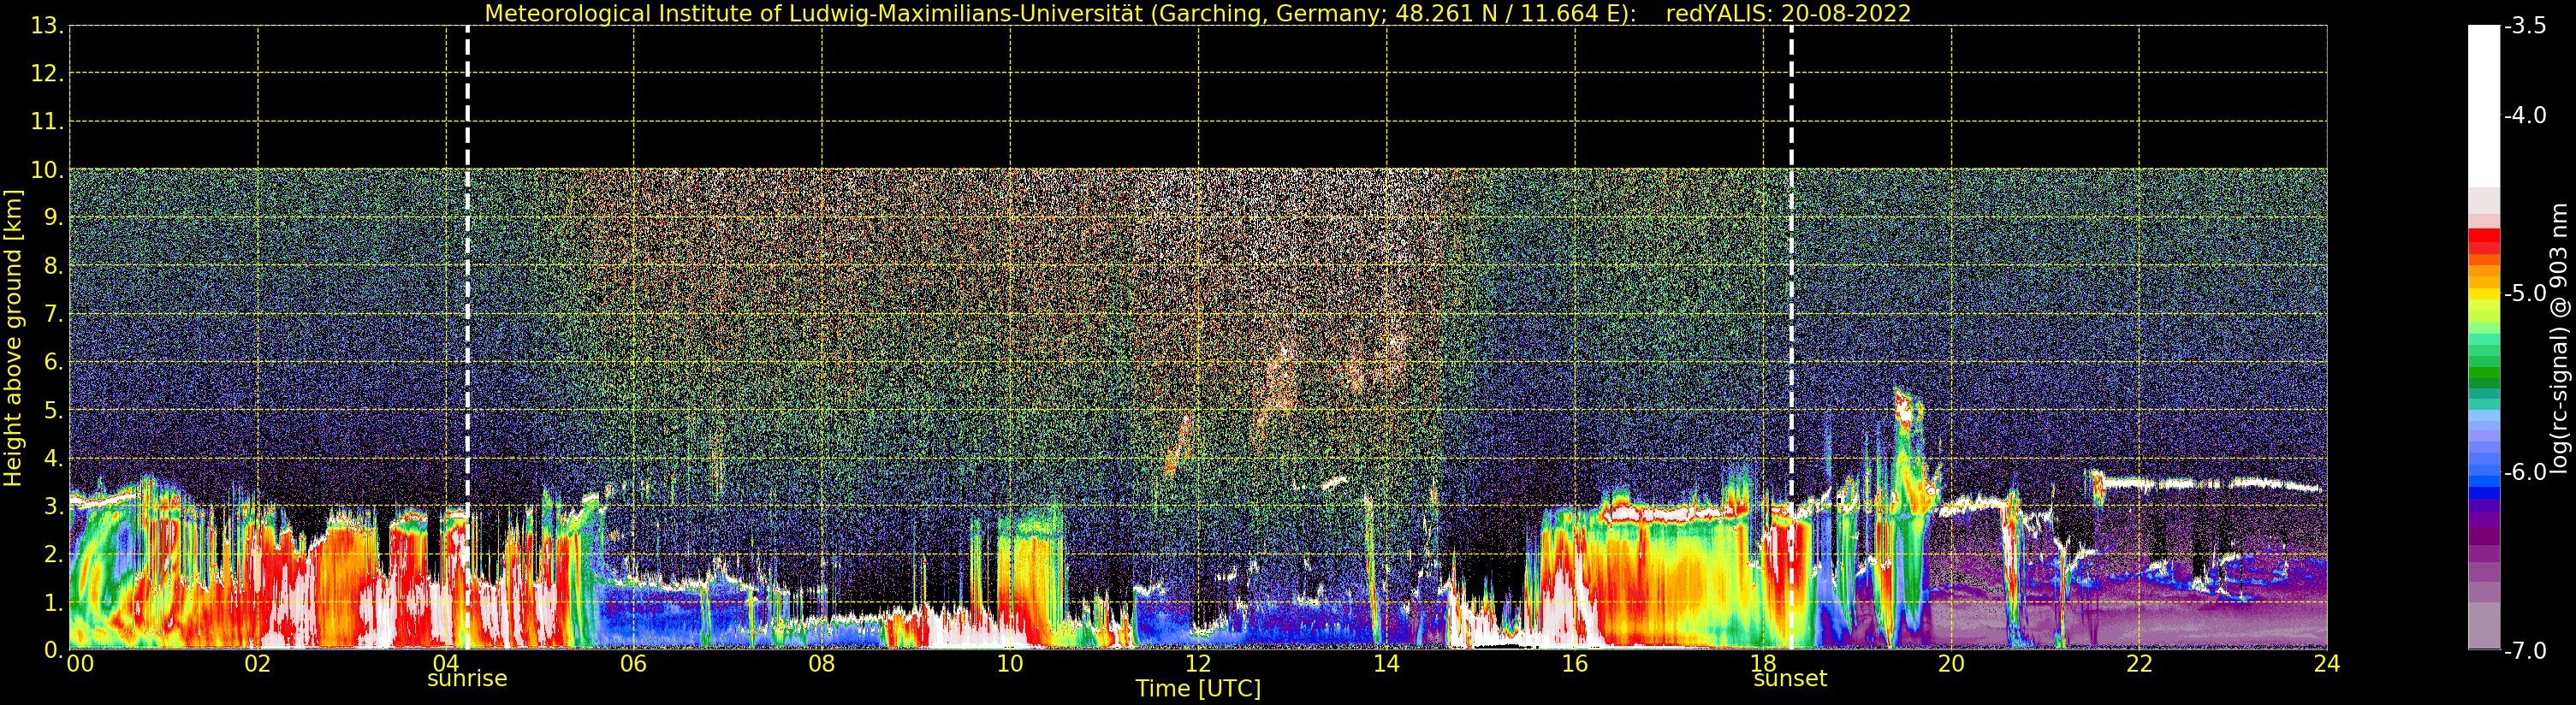Click the 'sunrise' label below the axis
The width and height of the screenshot is (2576, 705).
pyautogui.click(x=467, y=678)
